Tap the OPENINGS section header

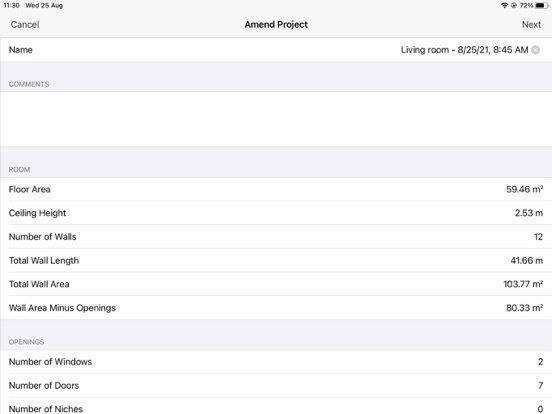[x=26, y=342]
